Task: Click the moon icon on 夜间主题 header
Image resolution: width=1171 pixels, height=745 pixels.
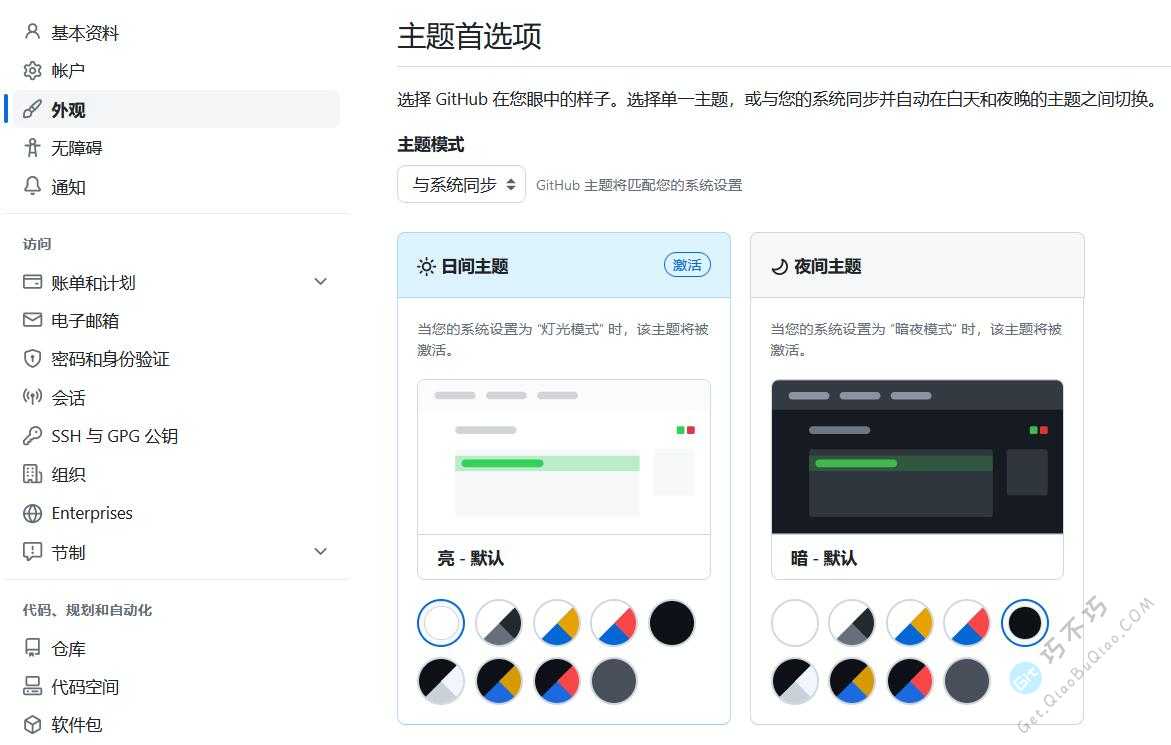Action: coord(781,266)
